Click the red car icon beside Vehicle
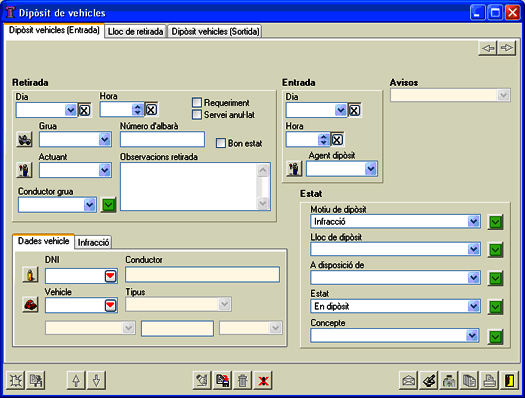 point(30,305)
